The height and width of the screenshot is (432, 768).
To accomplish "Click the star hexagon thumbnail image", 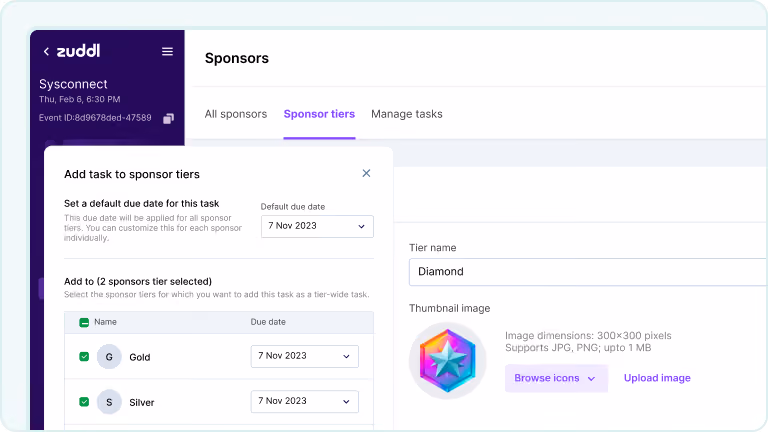I will pos(448,360).
